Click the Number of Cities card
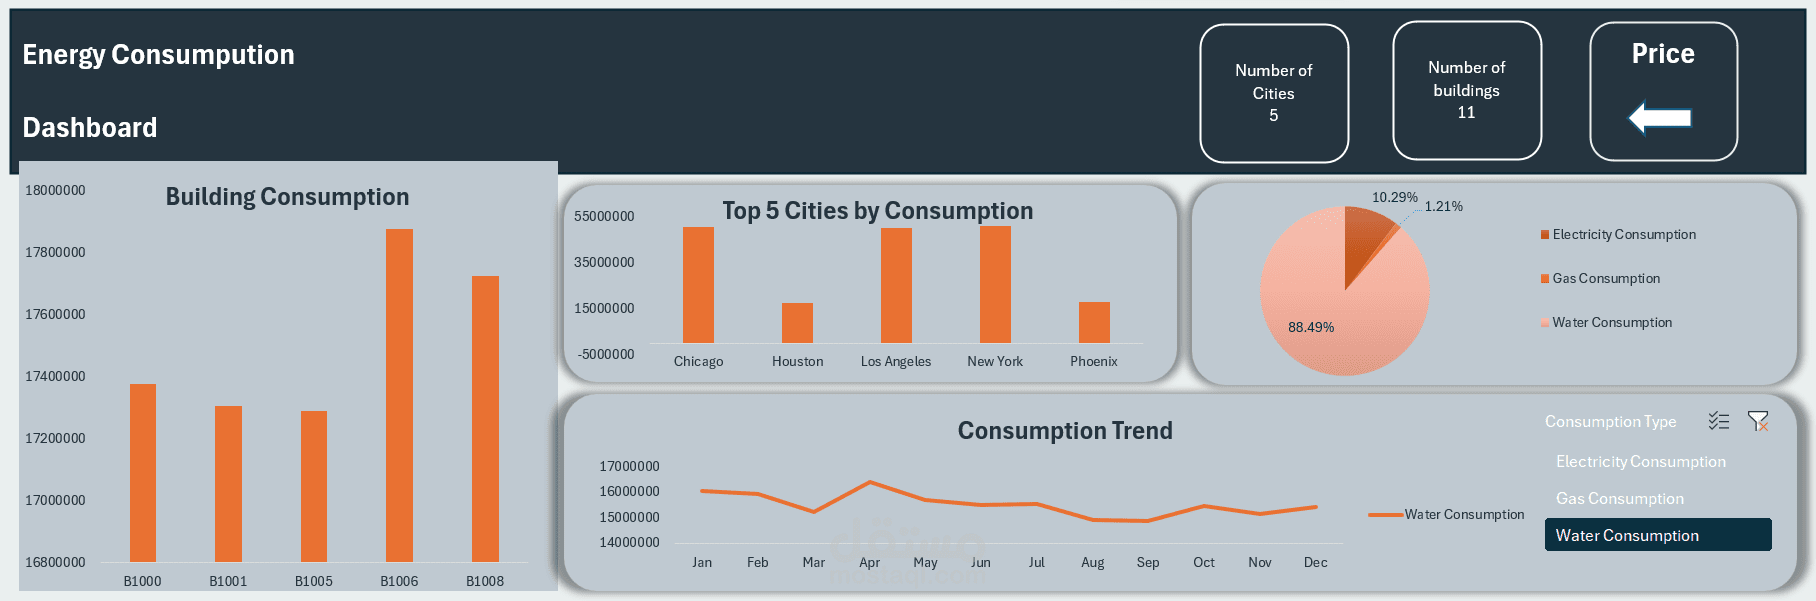Image resolution: width=1816 pixels, height=601 pixels. point(1274,93)
